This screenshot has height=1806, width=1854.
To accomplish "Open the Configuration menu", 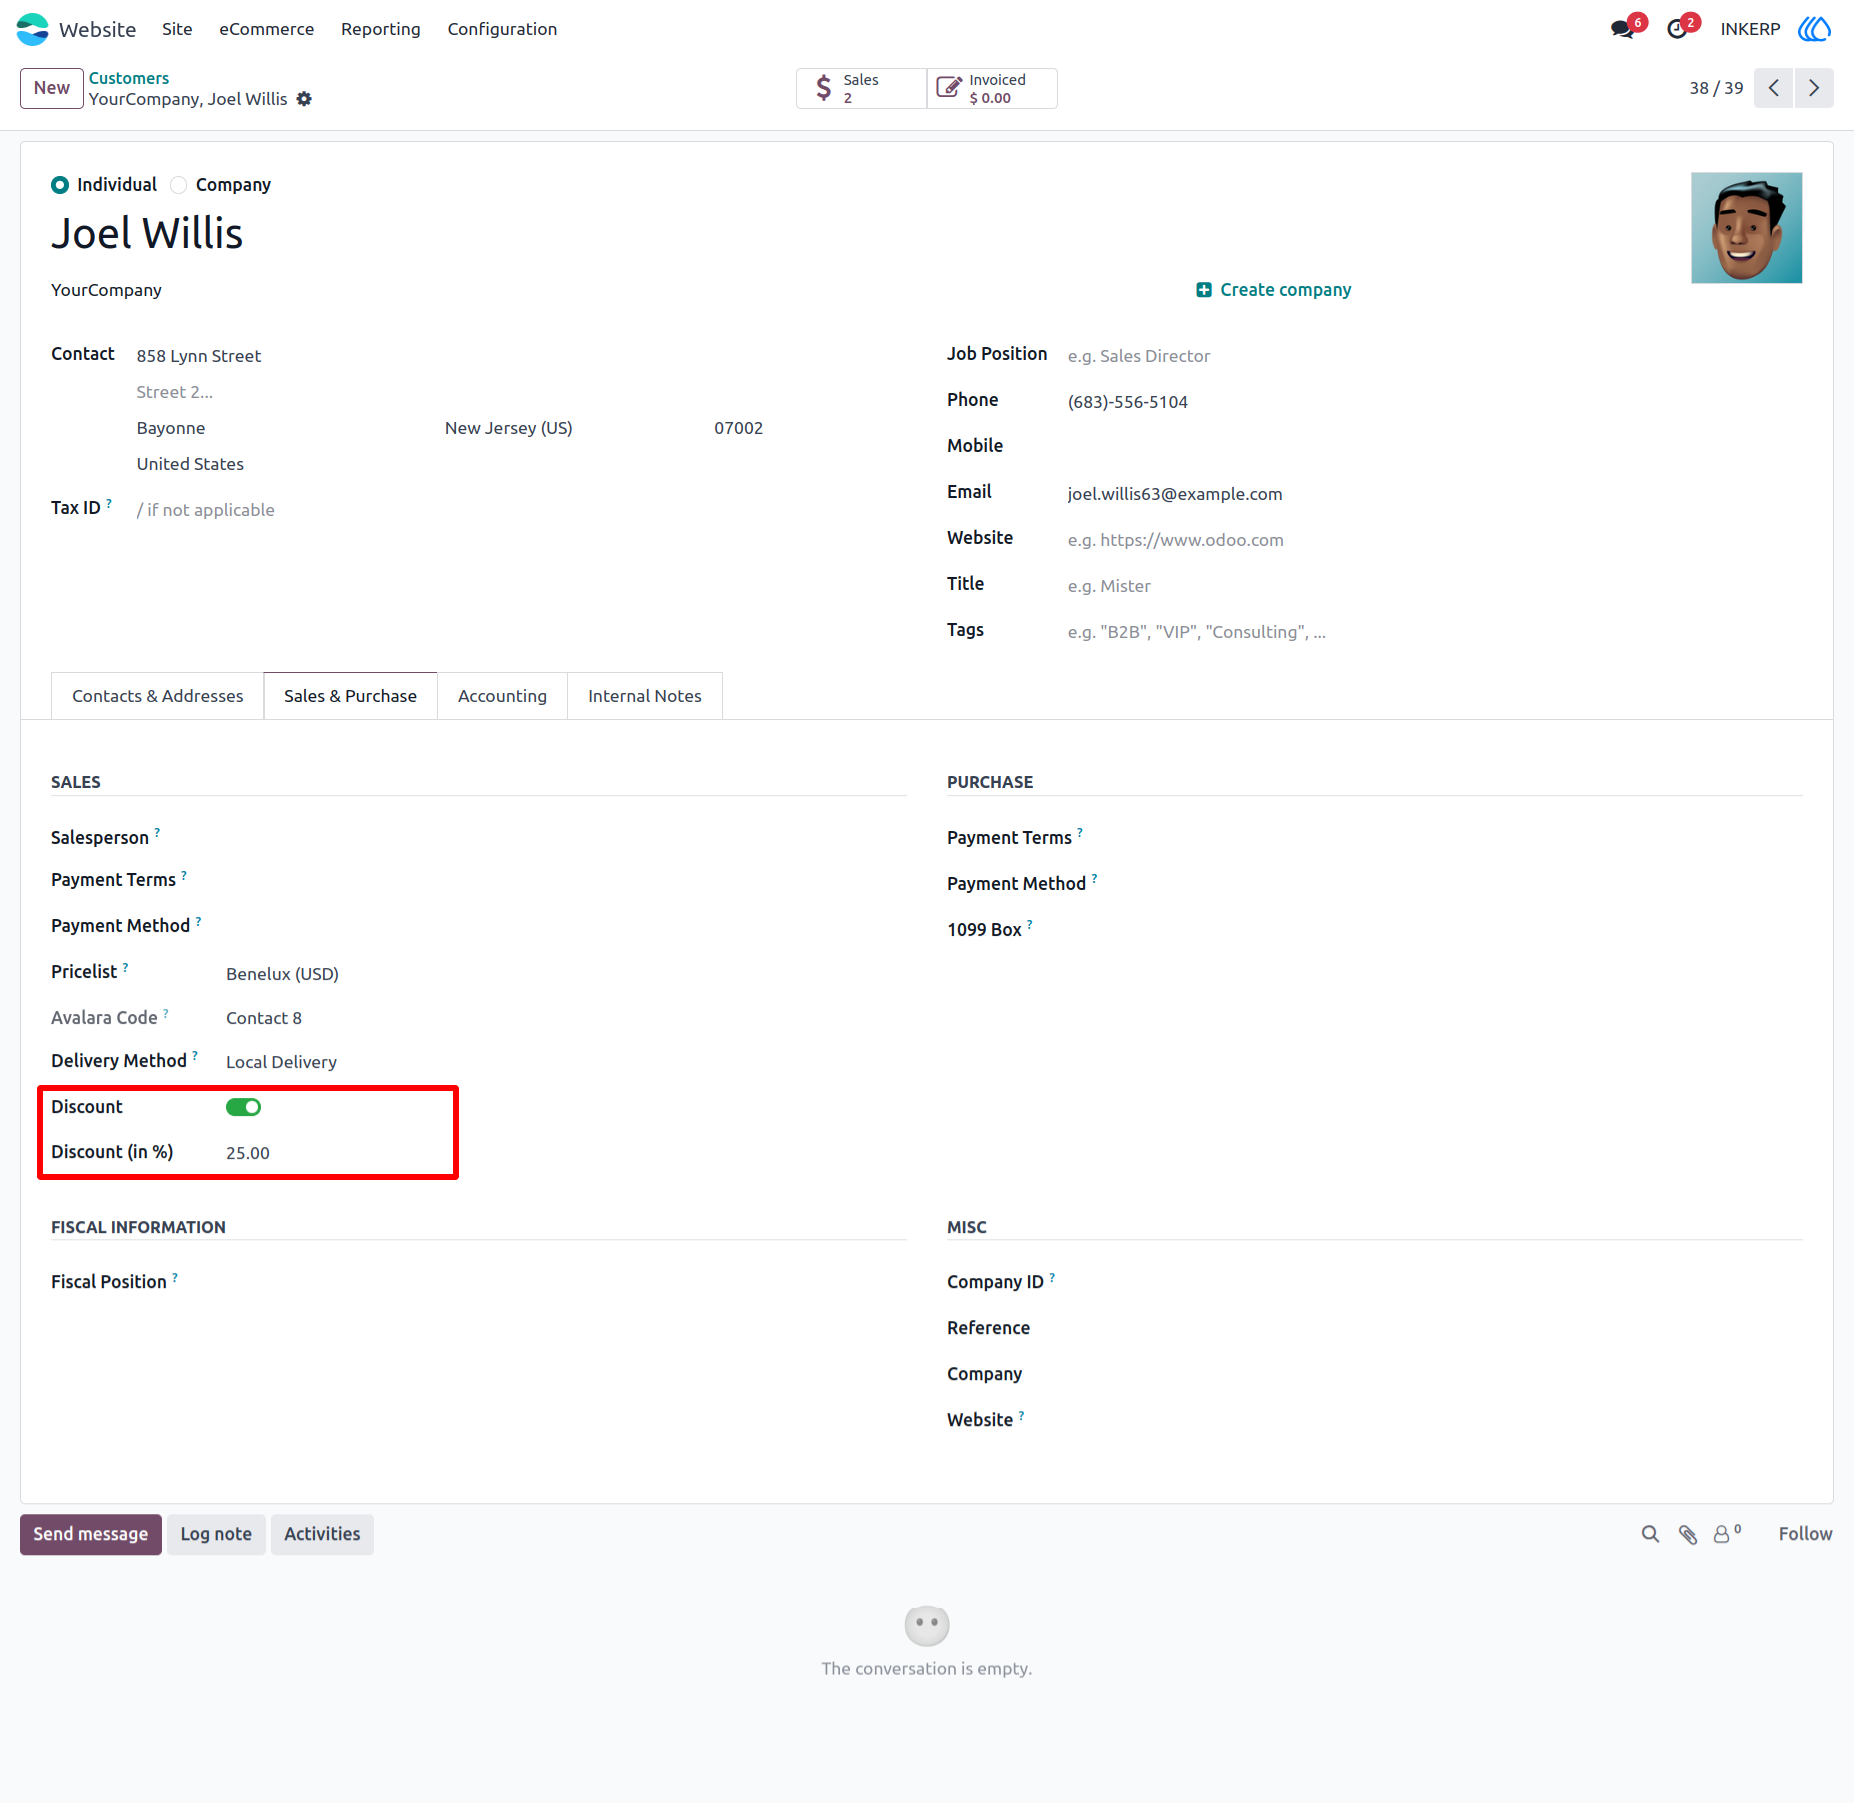I will point(502,29).
